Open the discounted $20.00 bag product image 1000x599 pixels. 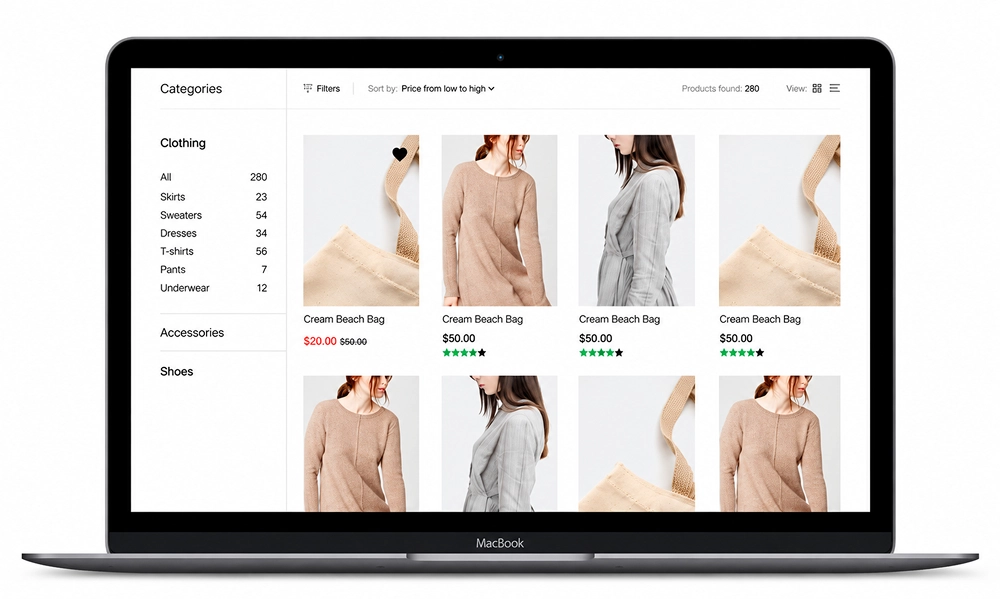[361, 220]
